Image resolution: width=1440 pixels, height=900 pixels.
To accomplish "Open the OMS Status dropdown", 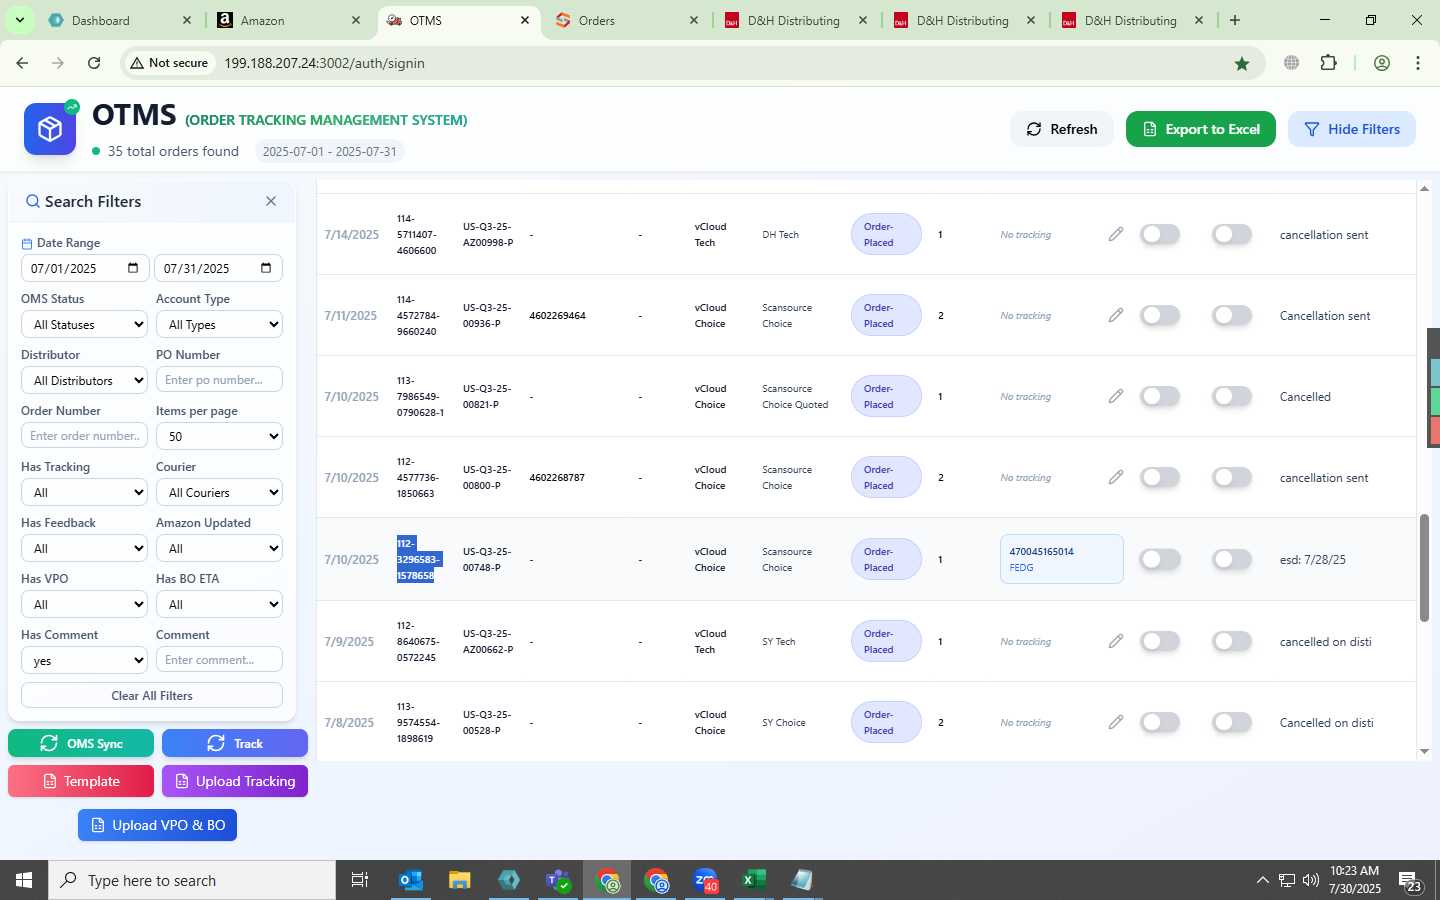I will (85, 324).
